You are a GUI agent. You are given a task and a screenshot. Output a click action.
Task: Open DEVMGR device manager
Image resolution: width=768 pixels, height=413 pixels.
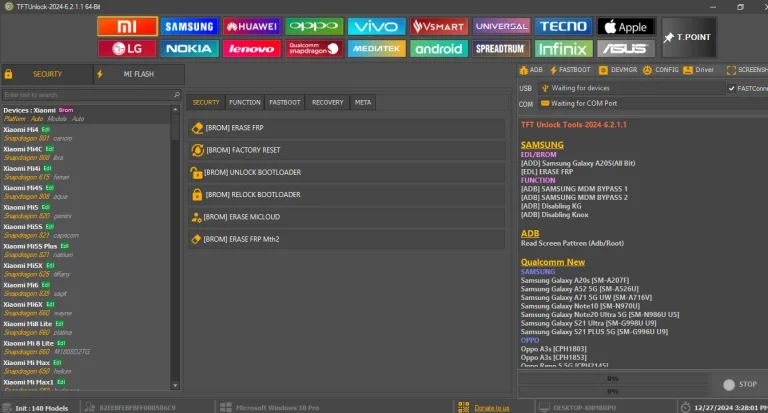(617, 70)
